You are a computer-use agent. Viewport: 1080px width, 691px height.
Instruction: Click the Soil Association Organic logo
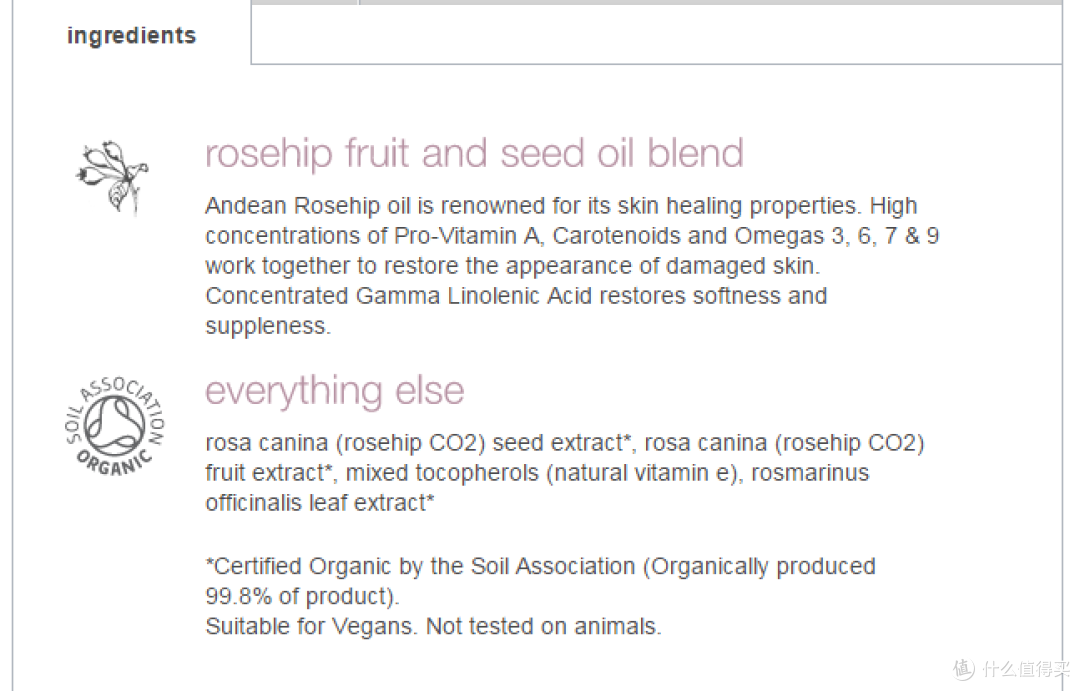click(x=115, y=426)
